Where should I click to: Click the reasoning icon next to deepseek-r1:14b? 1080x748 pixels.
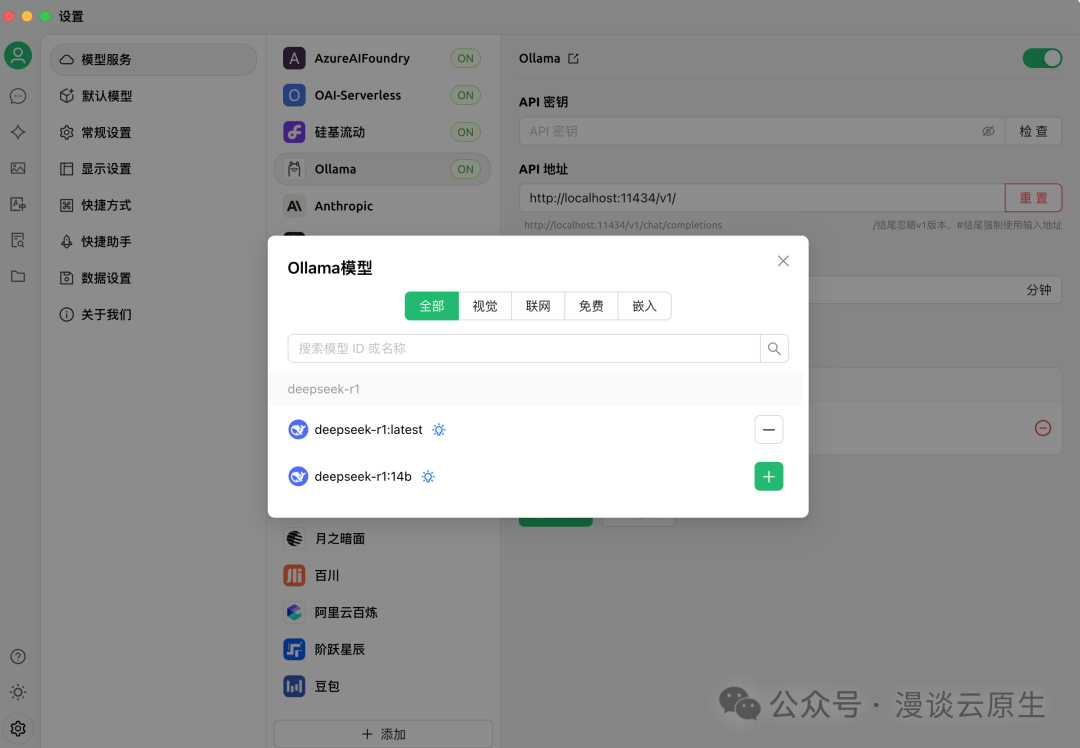(428, 477)
